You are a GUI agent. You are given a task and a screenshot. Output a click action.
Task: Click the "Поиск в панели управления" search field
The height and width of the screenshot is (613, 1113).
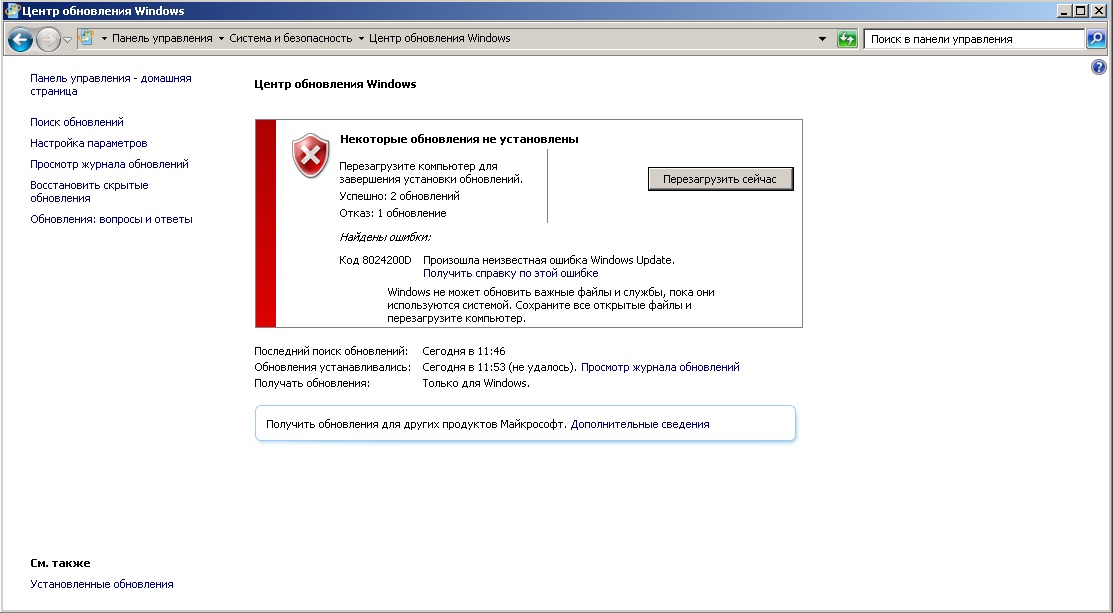[x=972, y=39]
